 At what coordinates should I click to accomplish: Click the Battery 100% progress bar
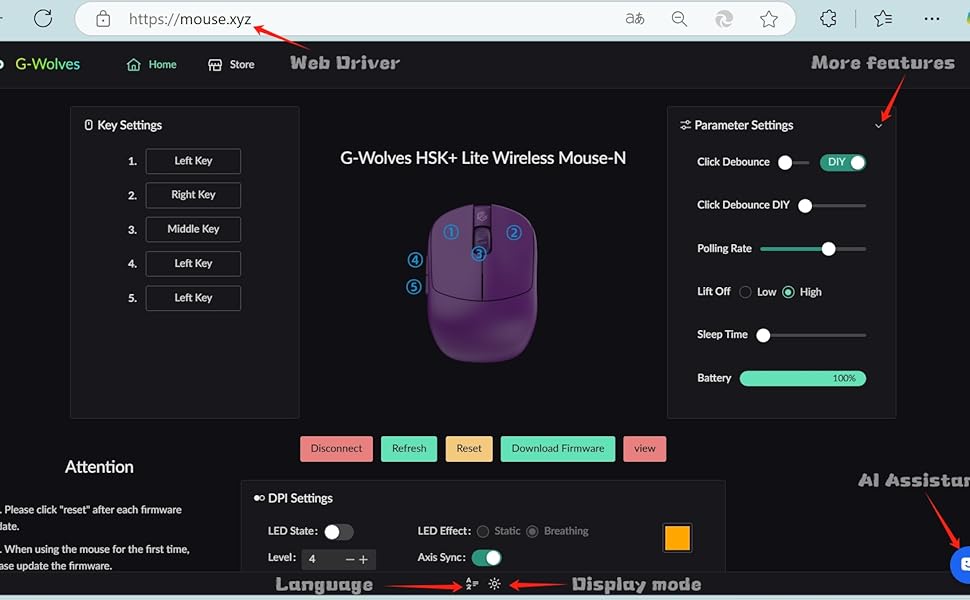coord(803,379)
